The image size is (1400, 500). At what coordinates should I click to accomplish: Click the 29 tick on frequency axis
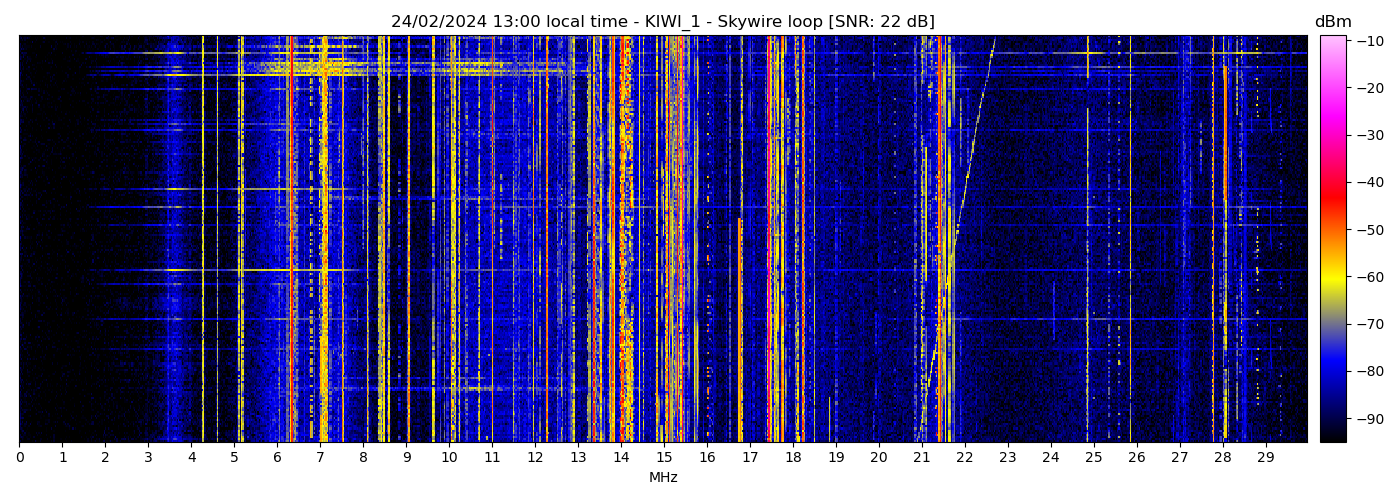pos(1265,457)
